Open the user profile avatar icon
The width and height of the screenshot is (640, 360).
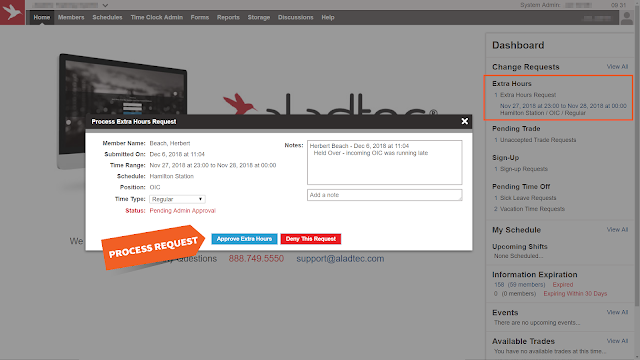[x=627, y=18]
